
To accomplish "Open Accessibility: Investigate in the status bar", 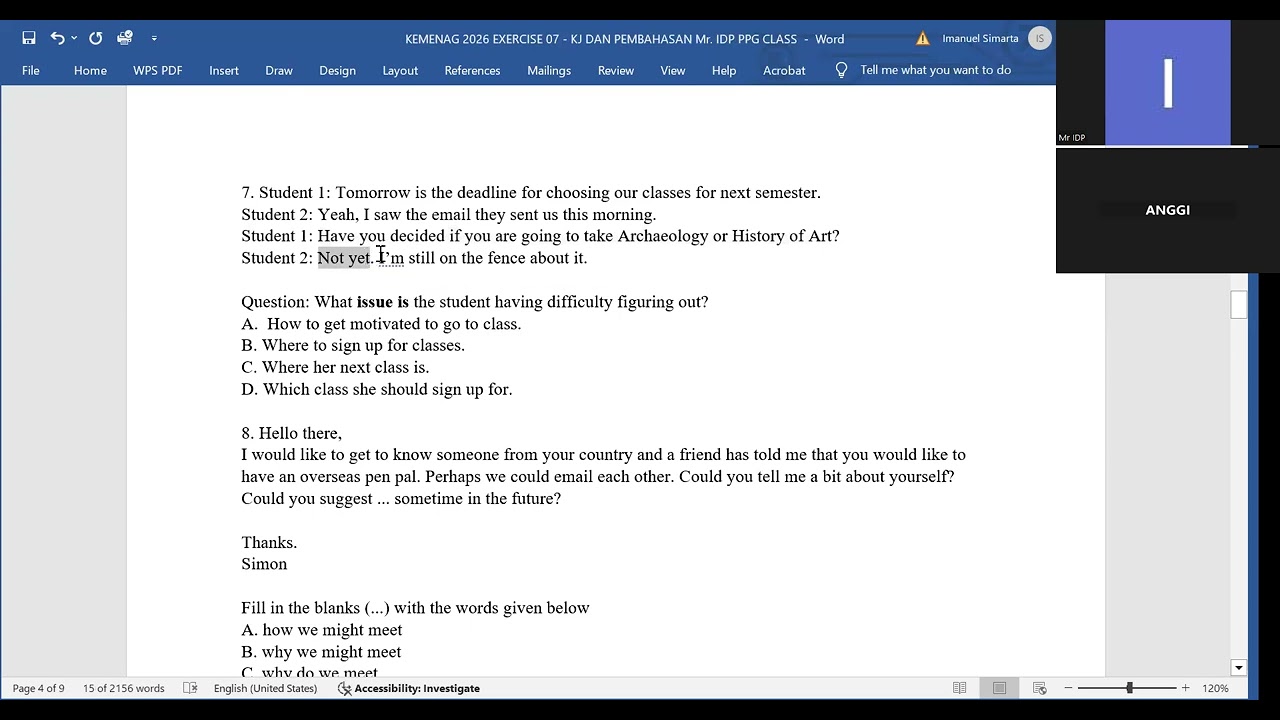I will (408, 688).
